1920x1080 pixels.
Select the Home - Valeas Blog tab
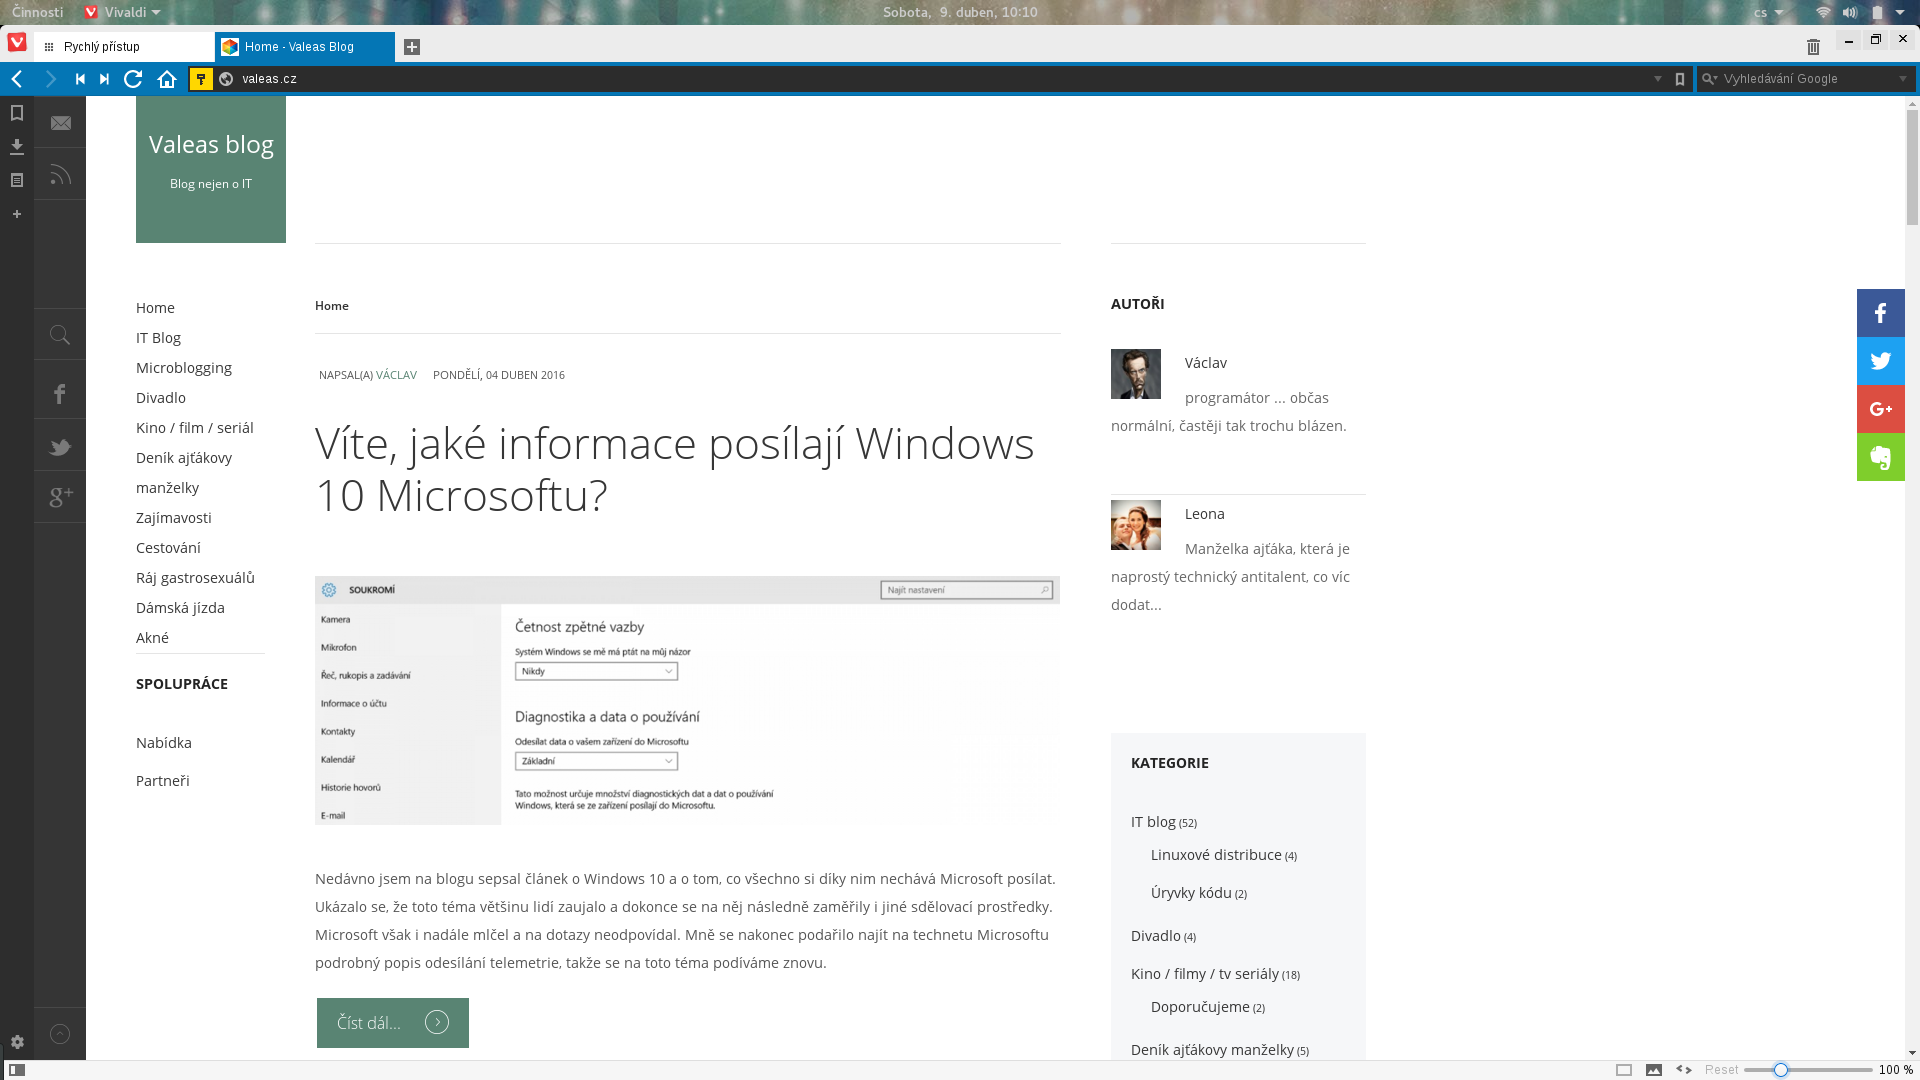(305, 47)
